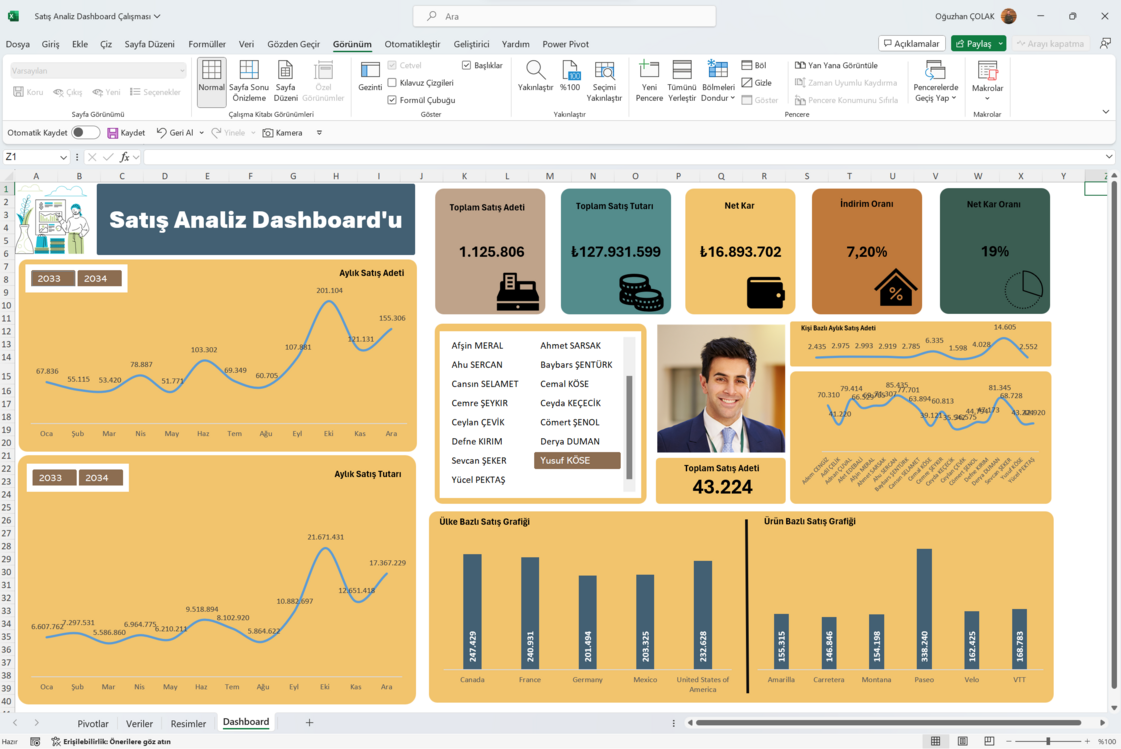Screen dimensions: 1121x749
Task: Click the Ara search box
Action: pyautogui.click(x=564, y=16)
